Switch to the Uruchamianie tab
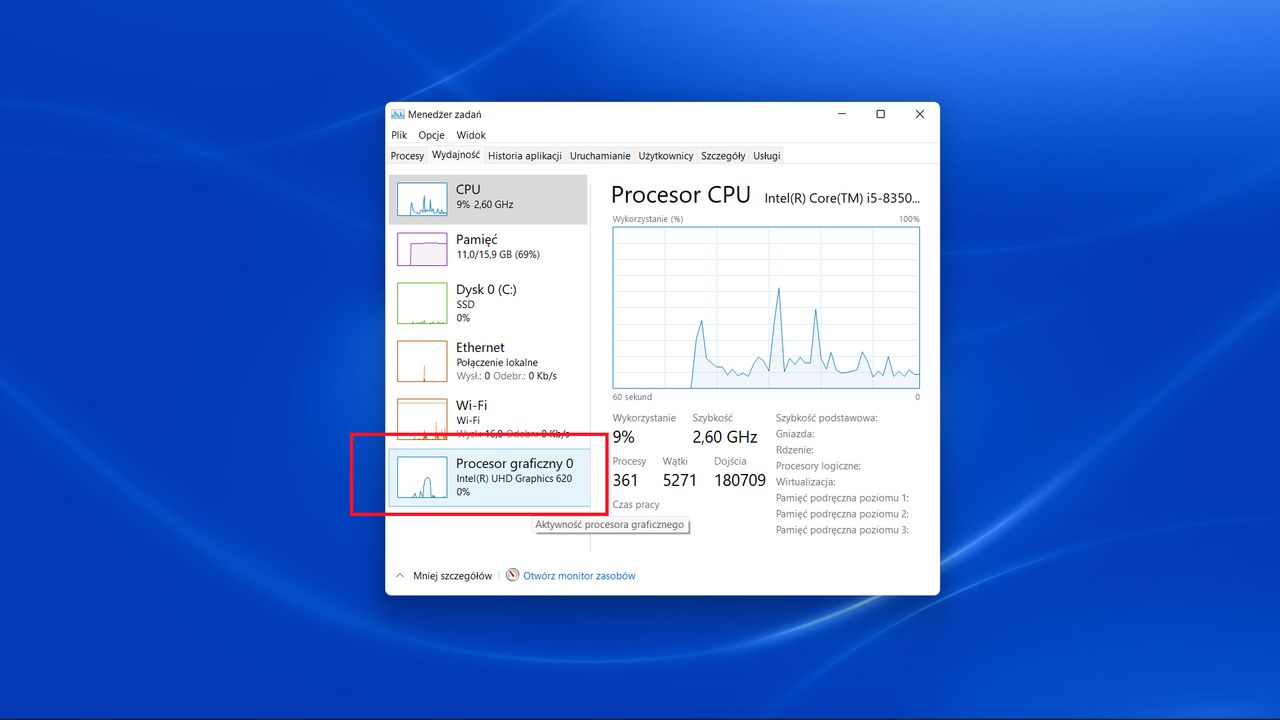This screenshot has width=1280, height=720. pos(600,155)
